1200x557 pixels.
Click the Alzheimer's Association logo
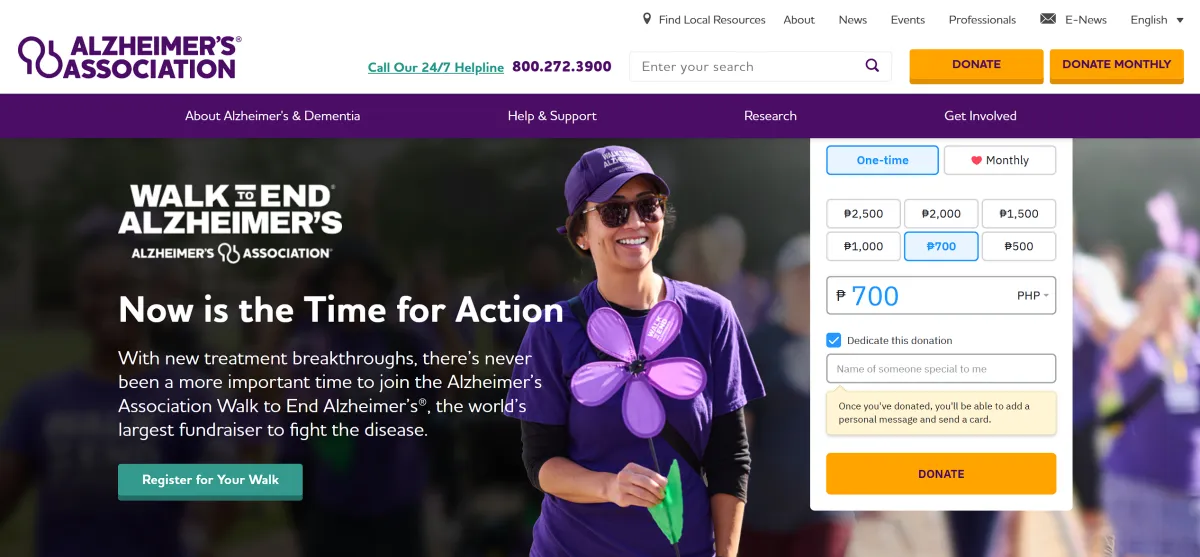pyautogui.click(x=130, y=57)
